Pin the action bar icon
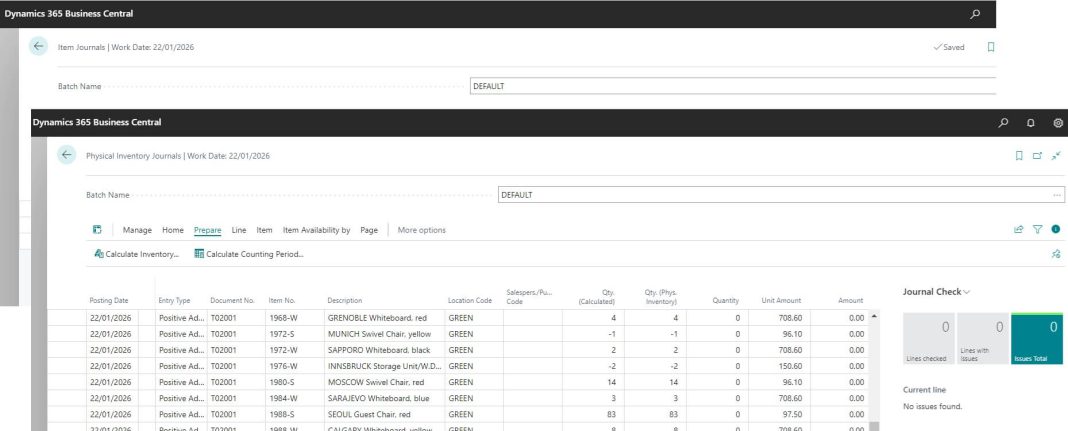1068x431 pixels. 1056,253
